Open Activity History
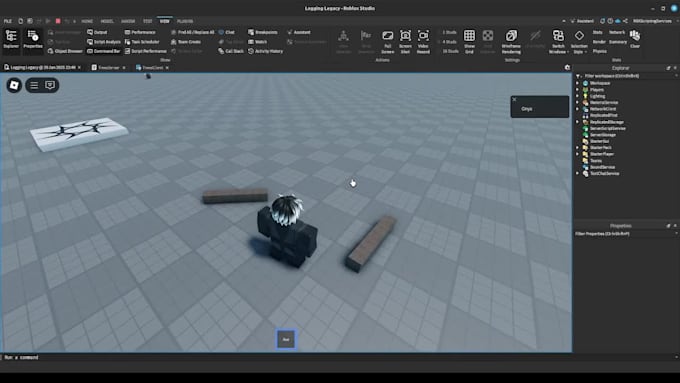 265,51
